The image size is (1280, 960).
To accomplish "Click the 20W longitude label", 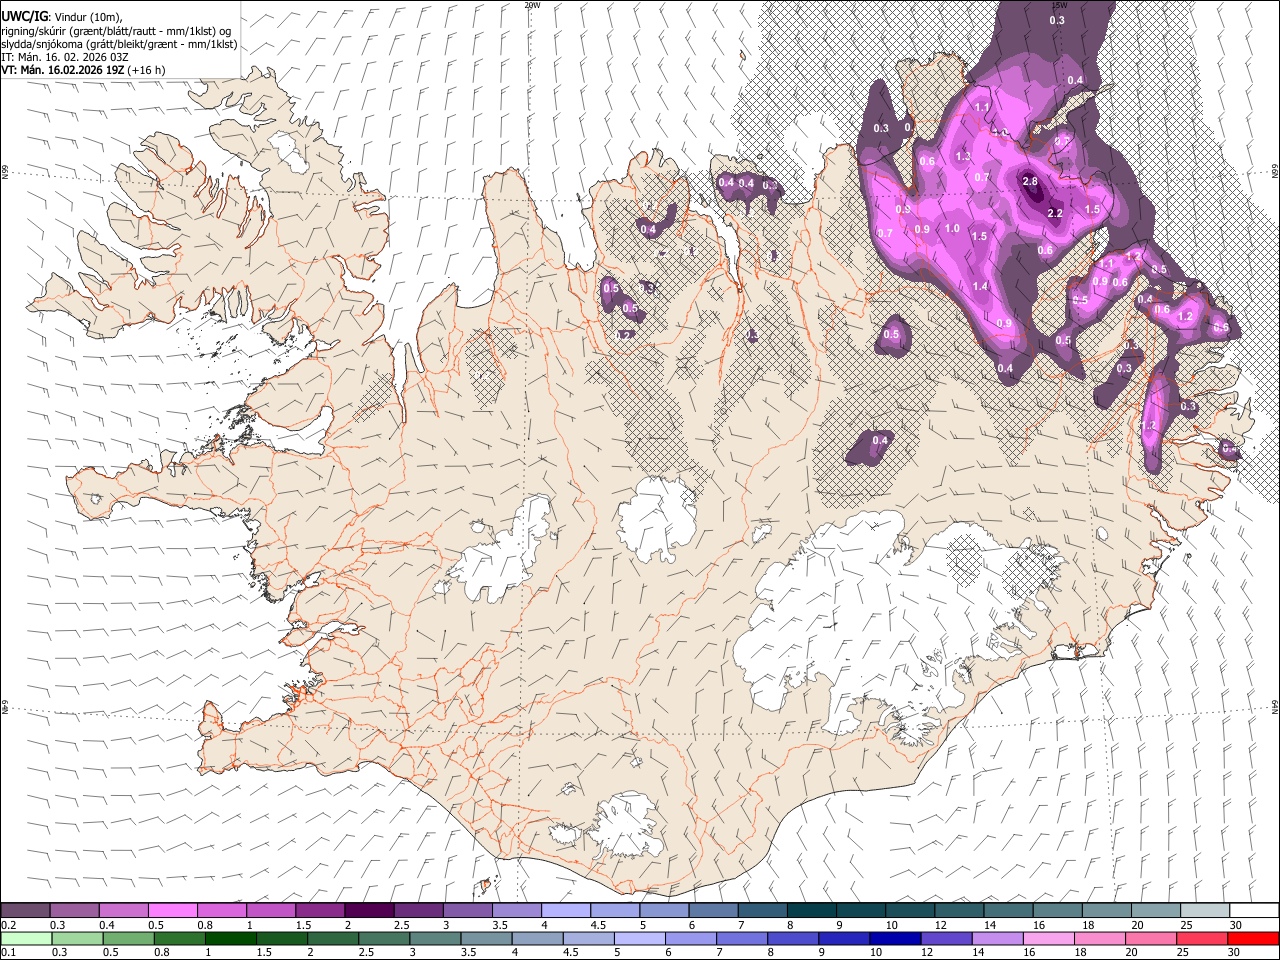I will tap(533, 5).
